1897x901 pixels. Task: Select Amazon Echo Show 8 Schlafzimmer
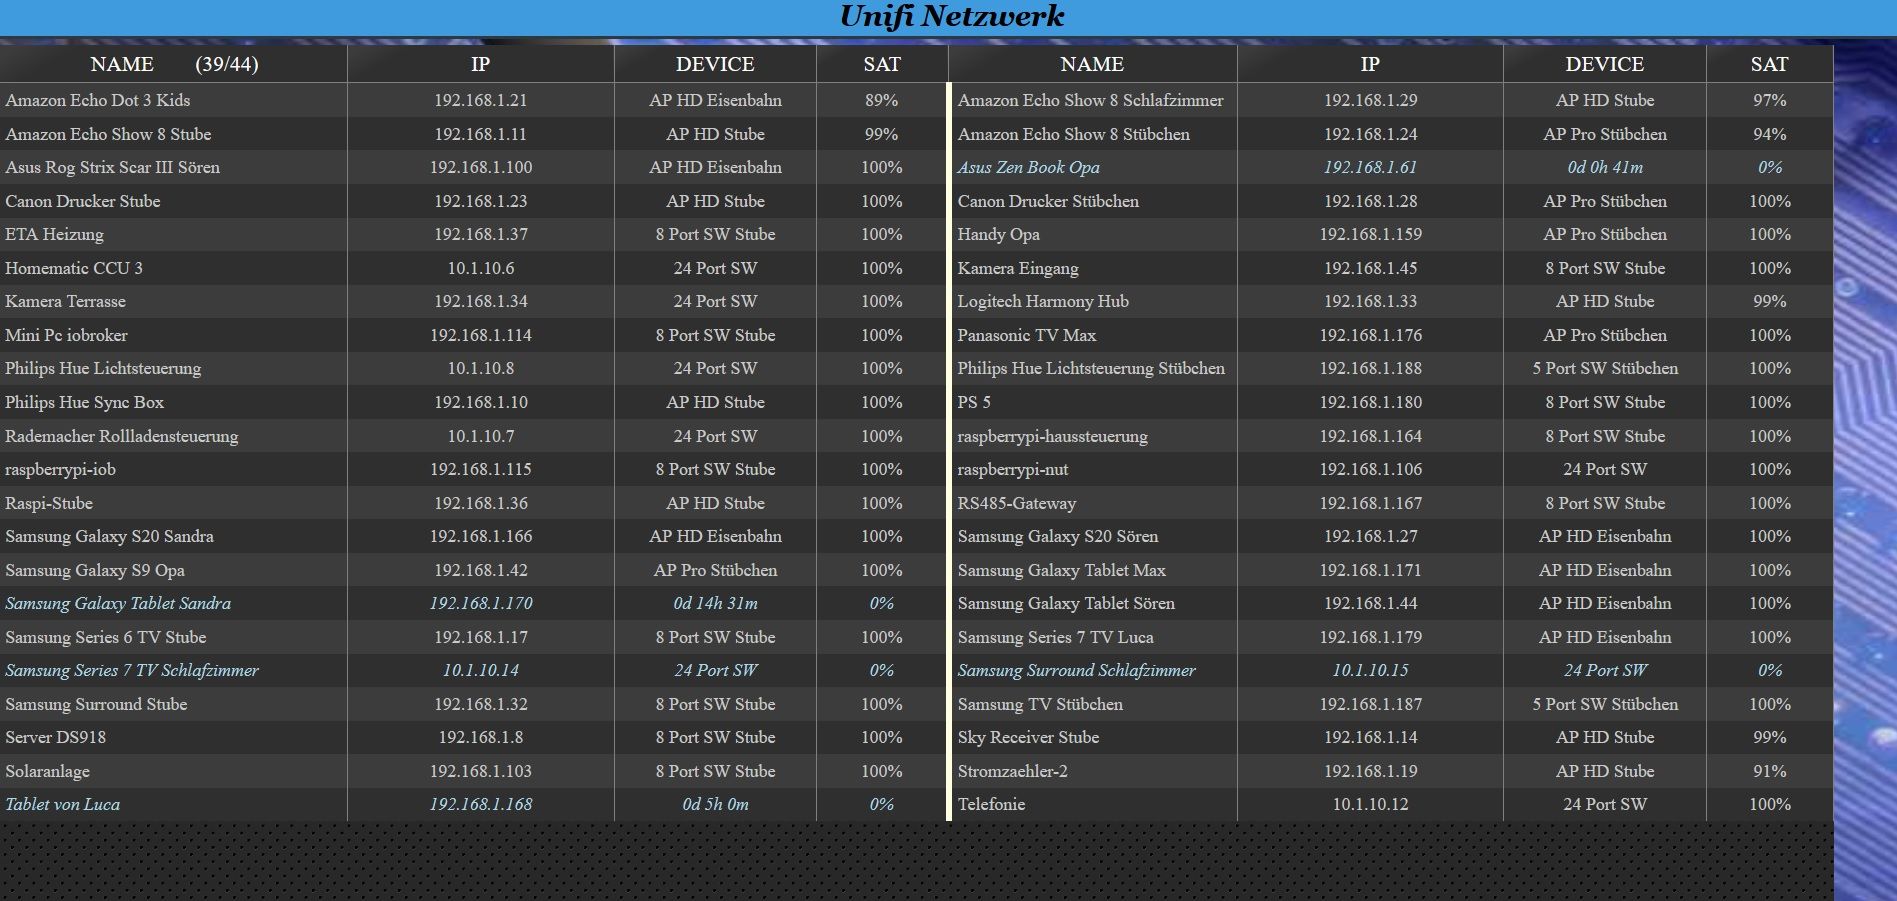click(x=1090, y=100)
